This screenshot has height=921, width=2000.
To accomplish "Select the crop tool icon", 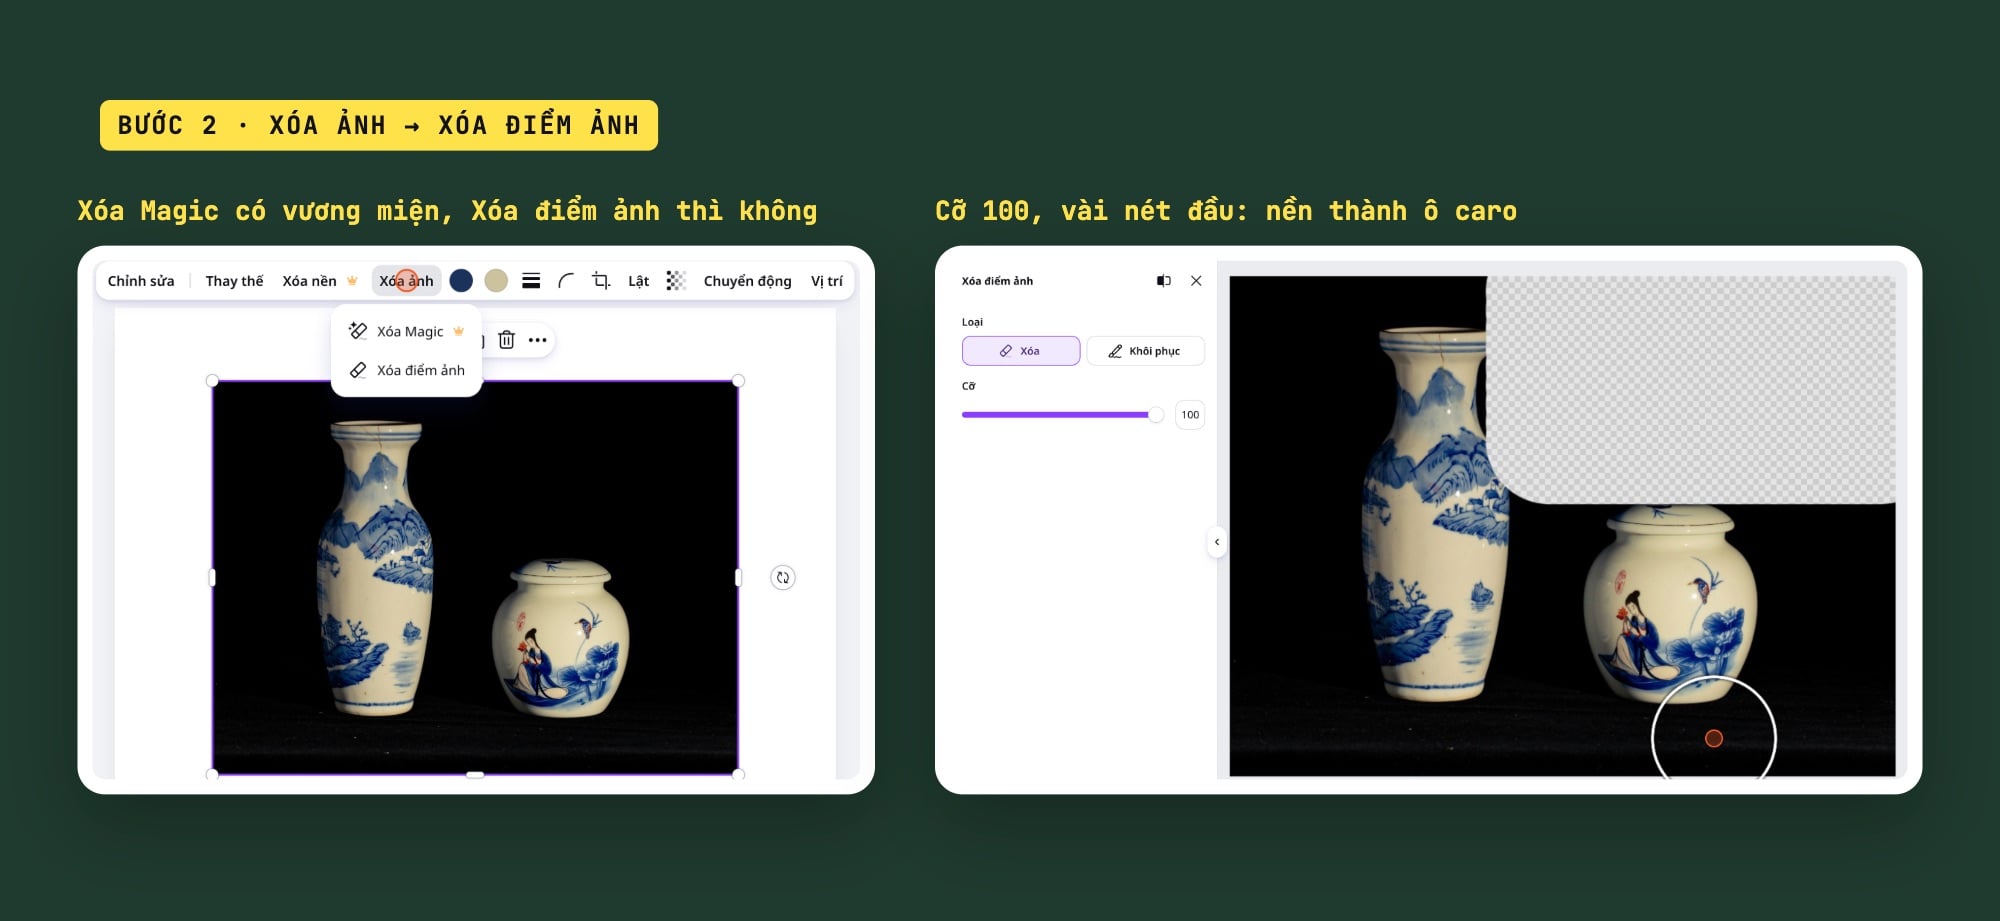I will click(601, 281).
